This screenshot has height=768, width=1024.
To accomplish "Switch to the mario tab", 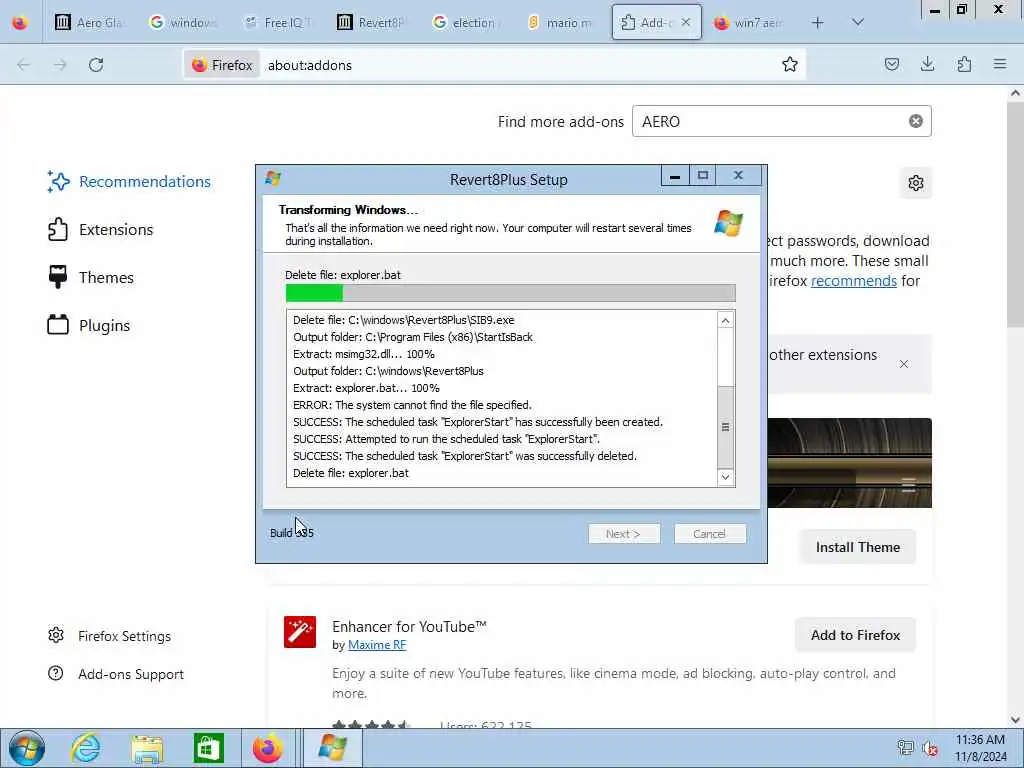I will [560, 23].
